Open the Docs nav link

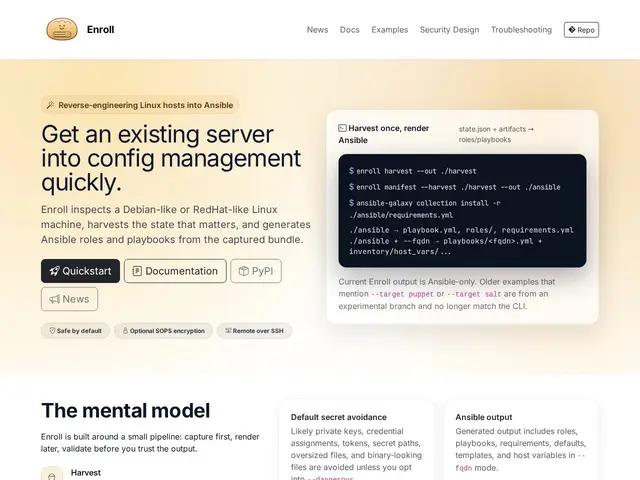click(x=349, y=30)
